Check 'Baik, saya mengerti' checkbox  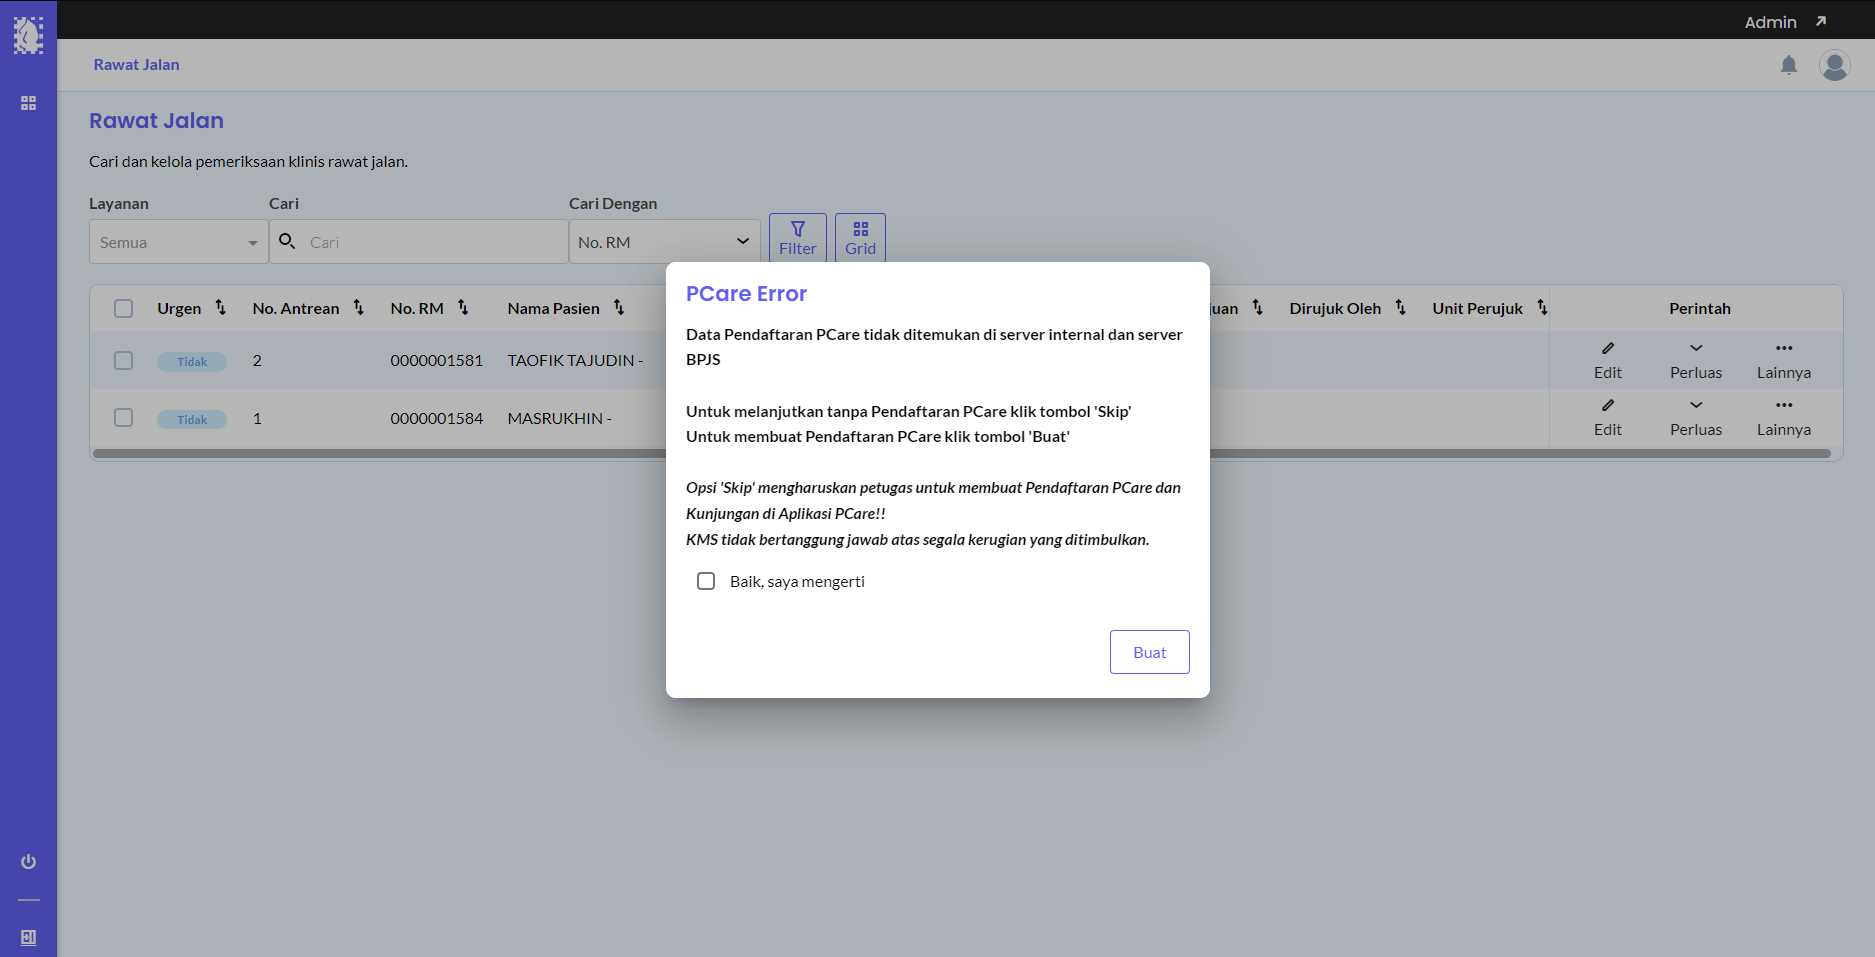(706, 581)
